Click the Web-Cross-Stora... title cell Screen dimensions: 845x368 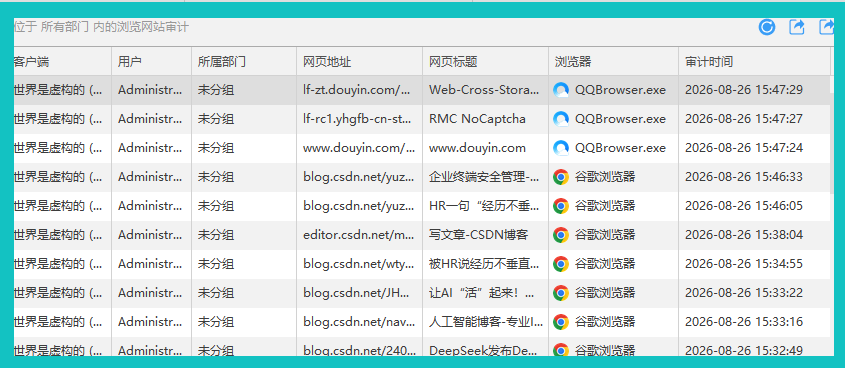(x=486, y=90)
